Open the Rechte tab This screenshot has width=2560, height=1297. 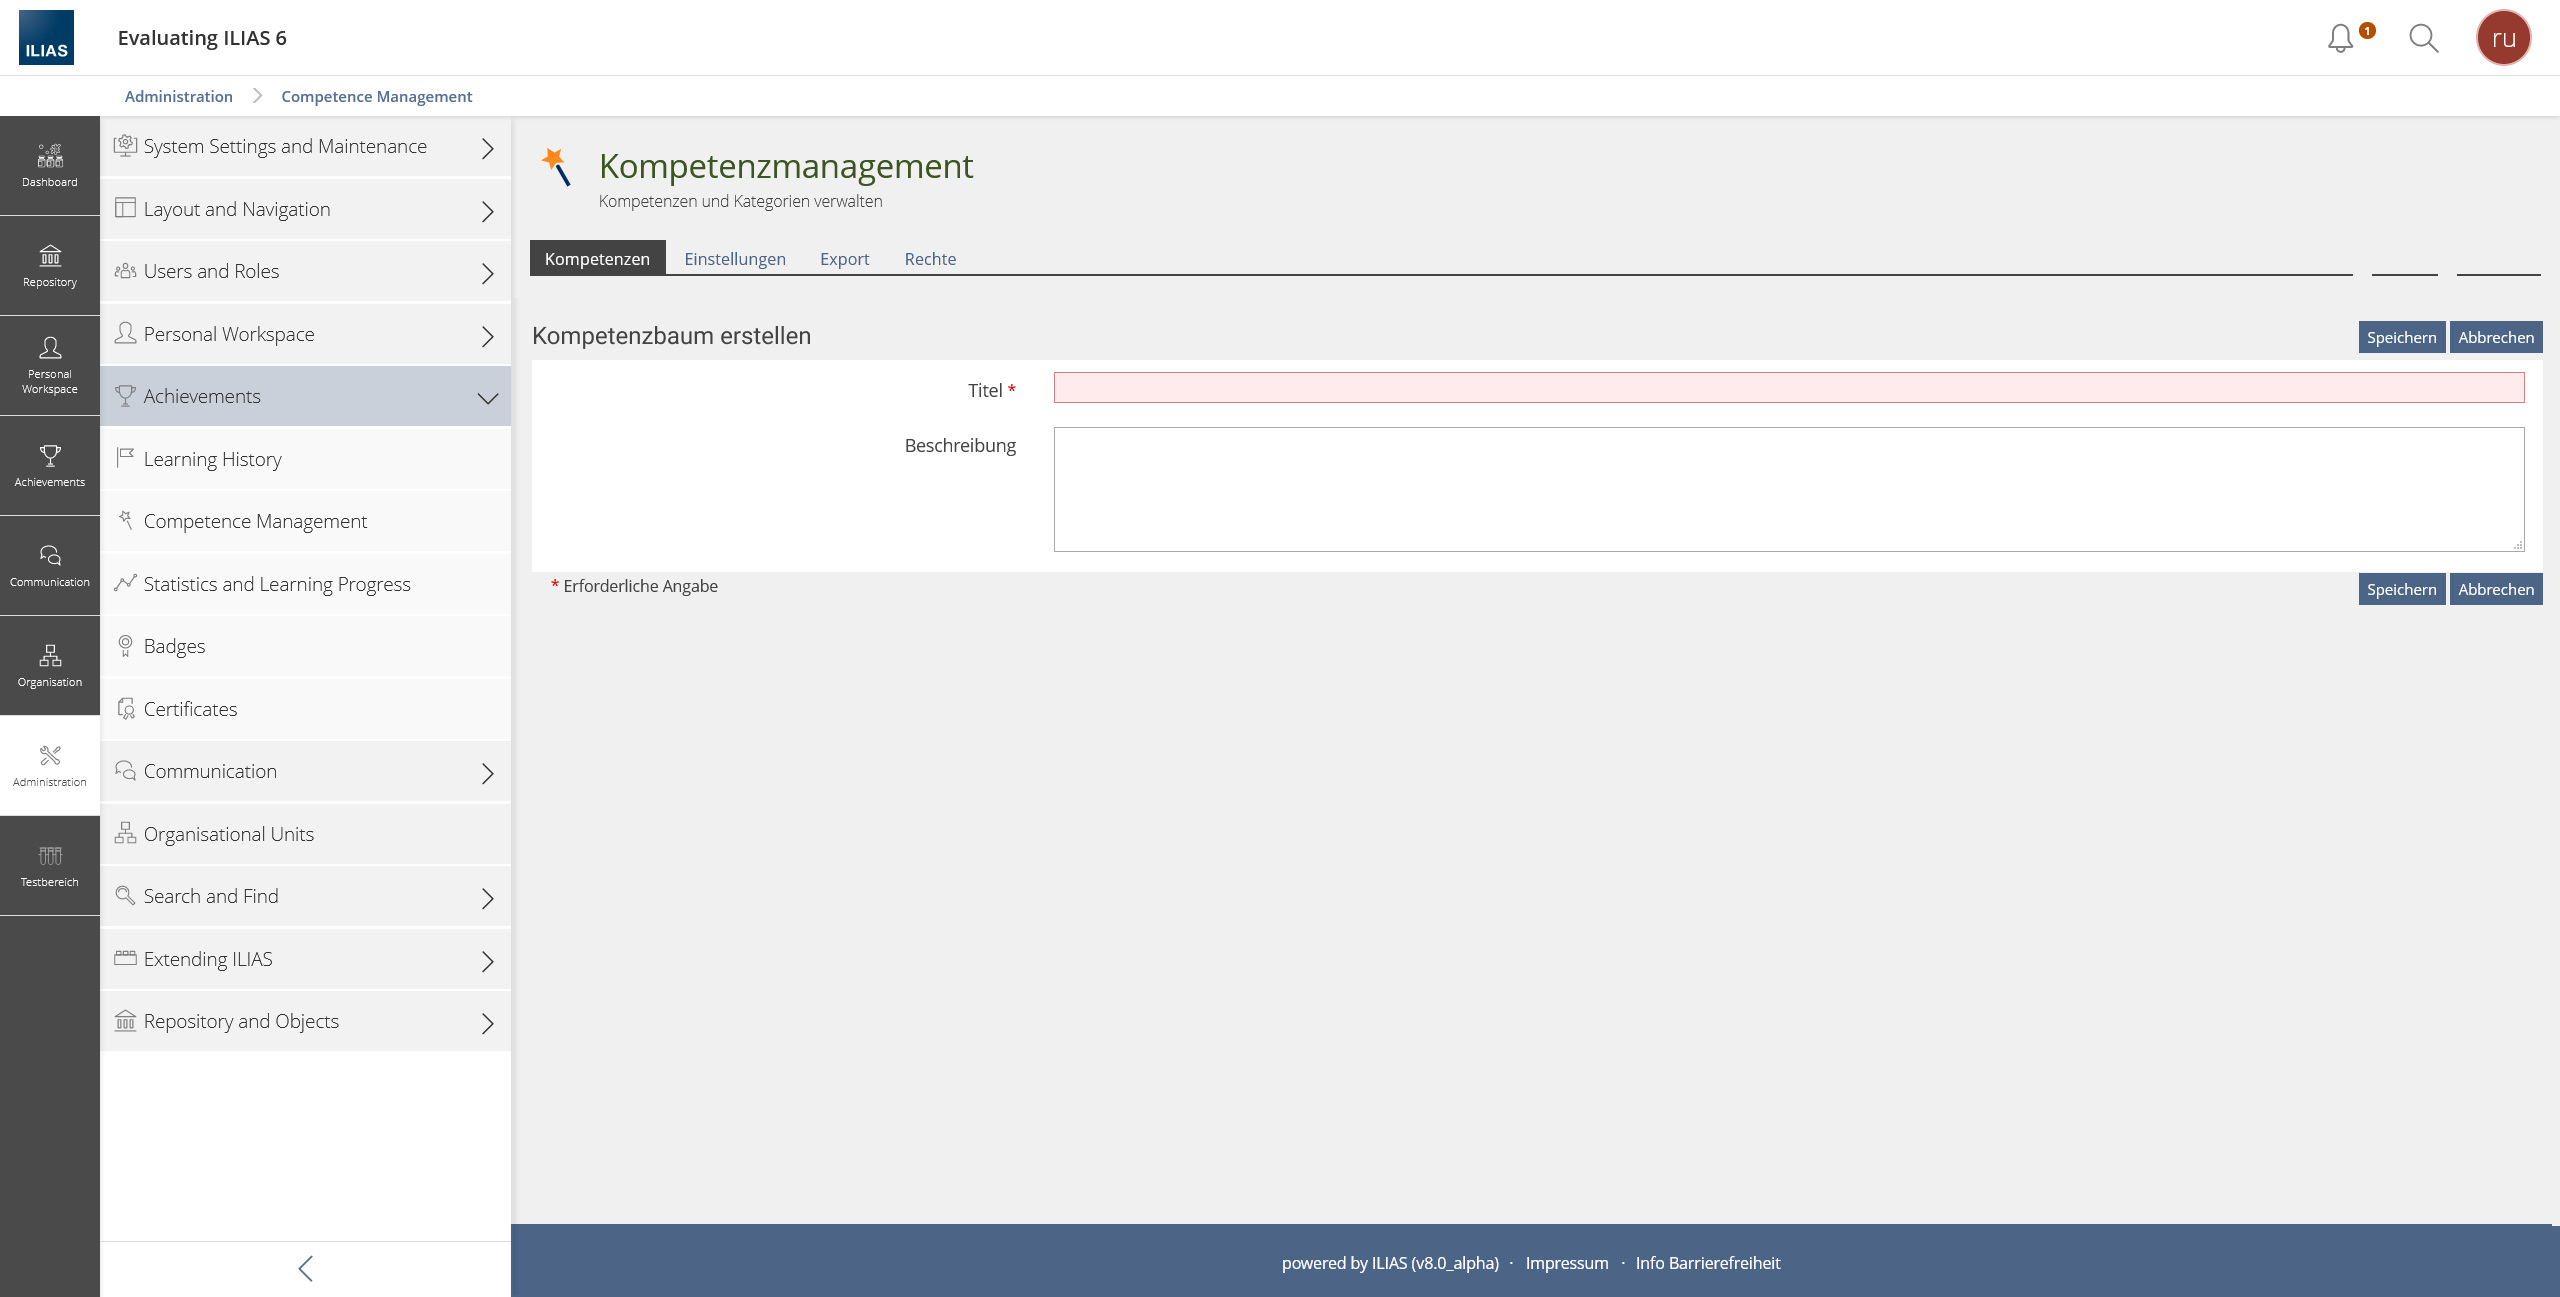tap(929, 259)
